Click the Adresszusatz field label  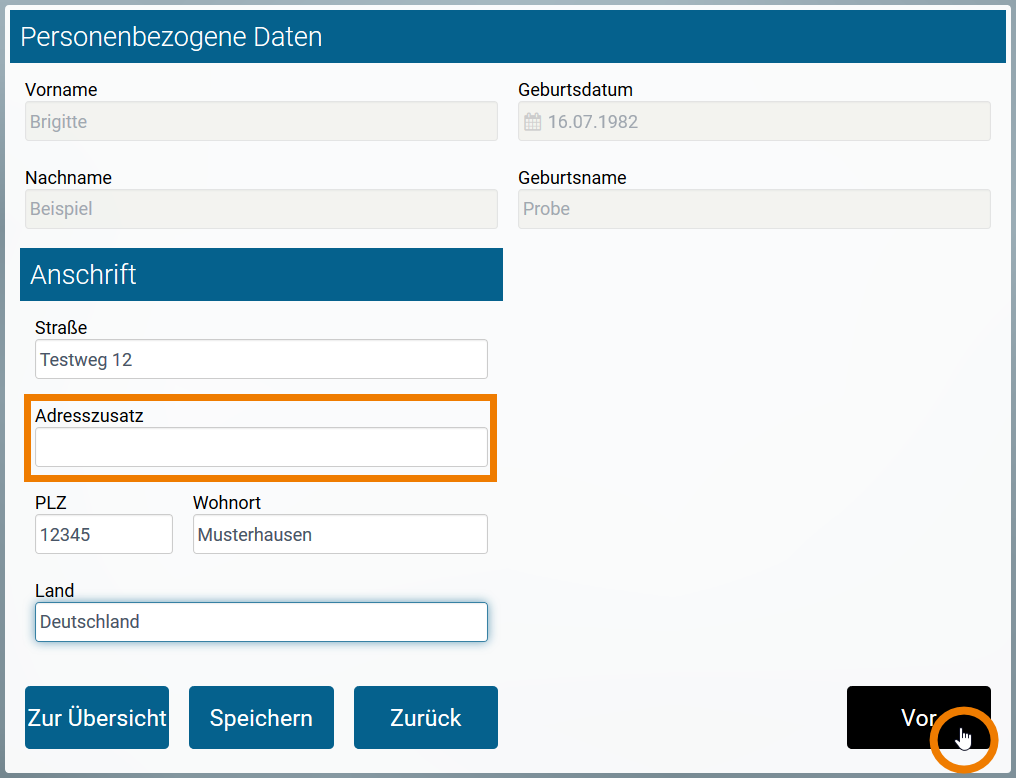click(87, 415)
